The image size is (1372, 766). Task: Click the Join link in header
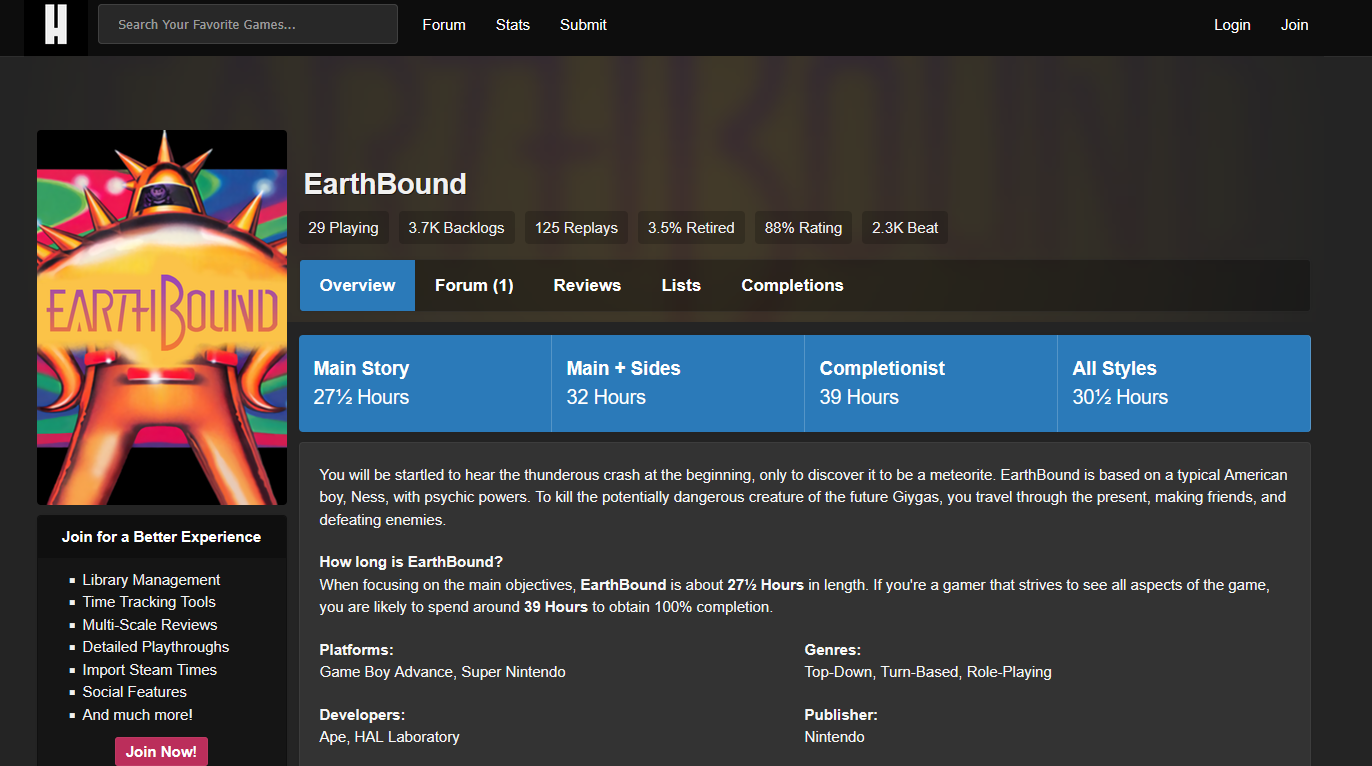1295,25
